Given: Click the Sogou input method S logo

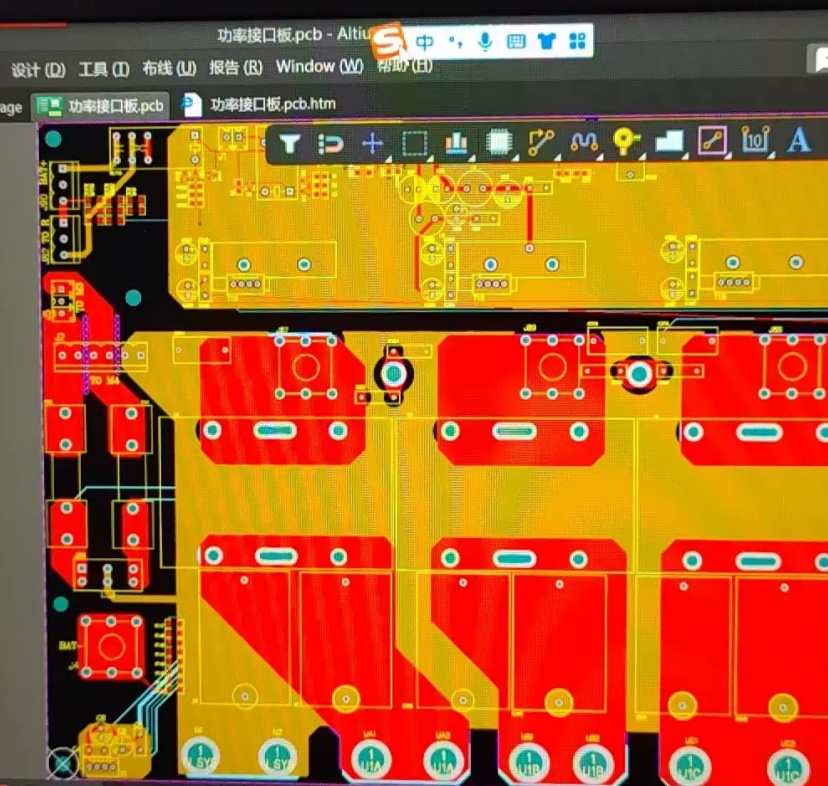Looking at the screenshot, I should click(x=389, y=42).
